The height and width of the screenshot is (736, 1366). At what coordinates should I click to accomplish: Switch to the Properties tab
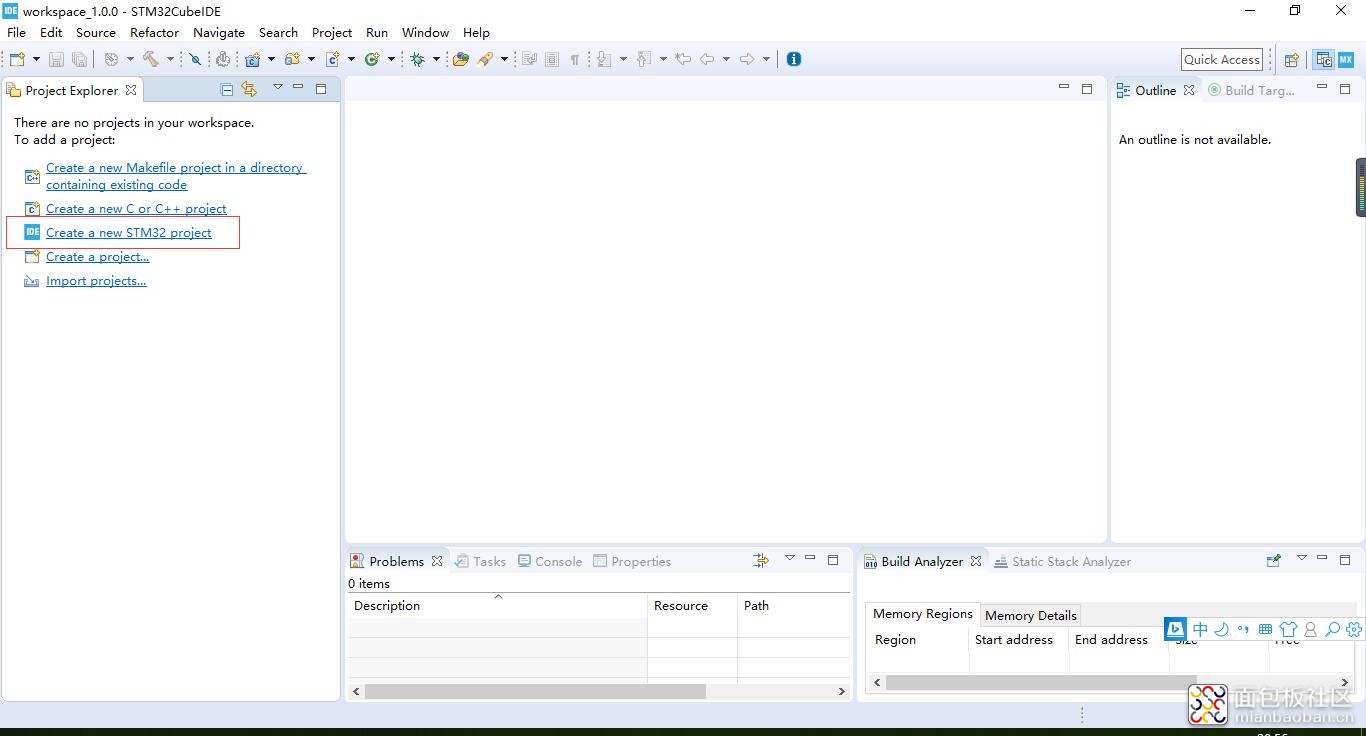point(632,561)
